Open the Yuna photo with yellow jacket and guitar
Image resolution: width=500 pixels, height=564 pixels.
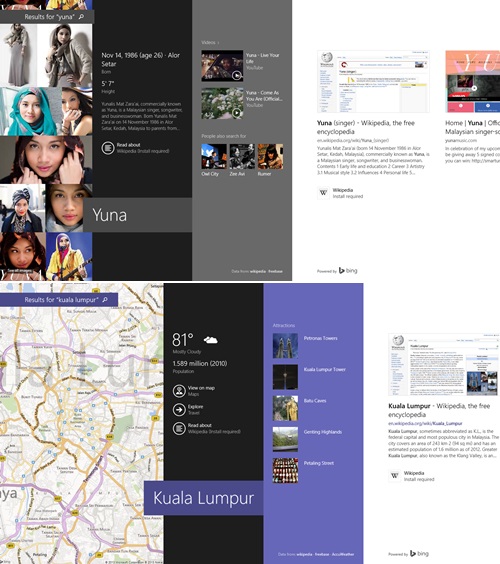pyautogui.click(x=69, y=256)
